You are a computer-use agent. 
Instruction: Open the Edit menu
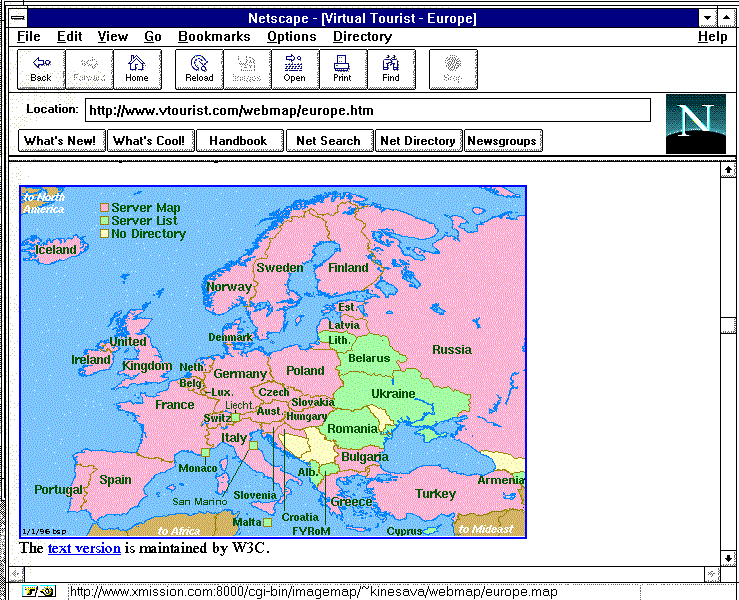[x=69, y=36]
